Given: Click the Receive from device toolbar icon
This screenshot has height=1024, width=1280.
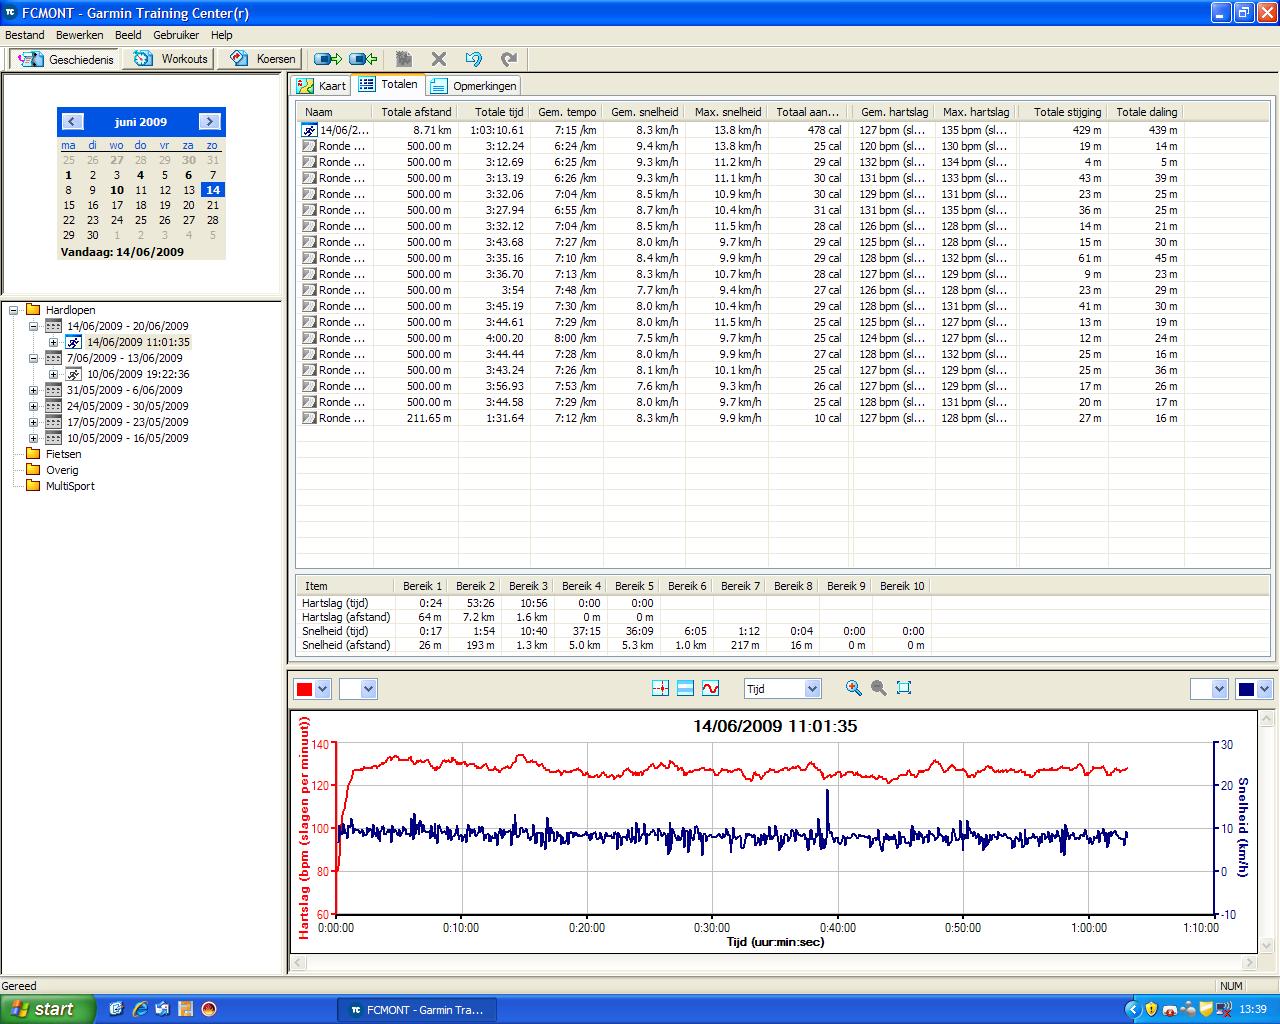Looking at the screenshot, I should (x=362, y=59).
